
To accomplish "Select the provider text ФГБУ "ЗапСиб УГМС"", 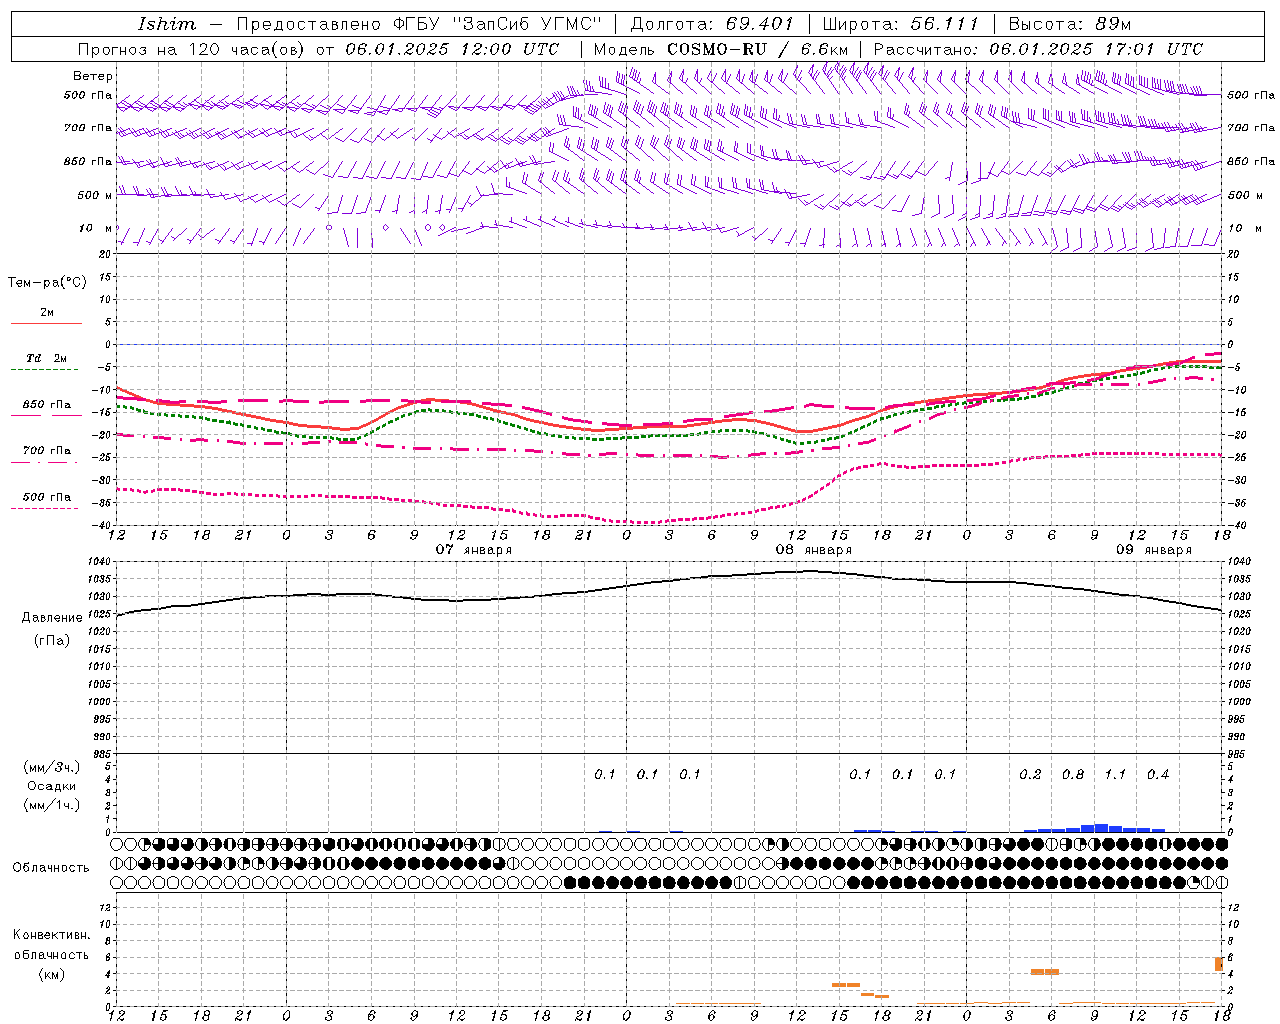I will pos(497,24).
